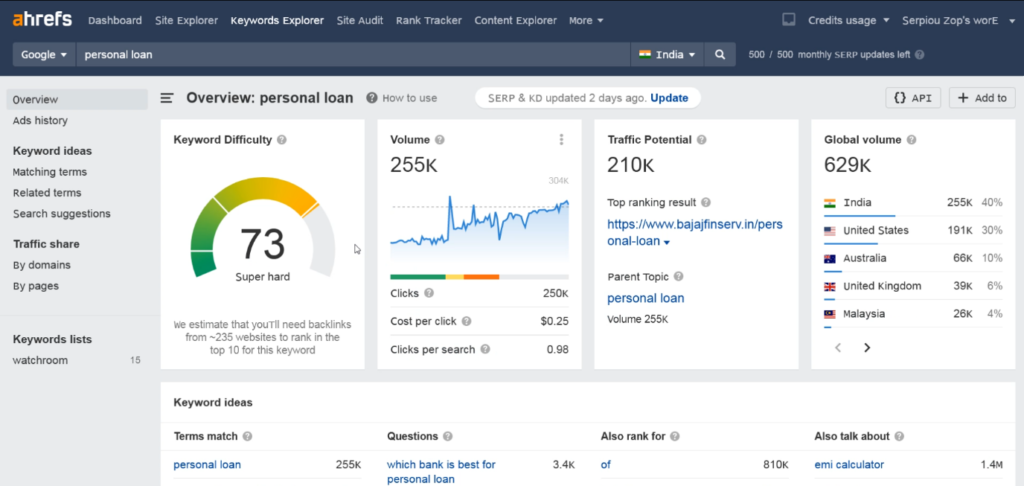Click Global volume info icon
Viewport: 1024px width, 486px height.
coord(911,140)
